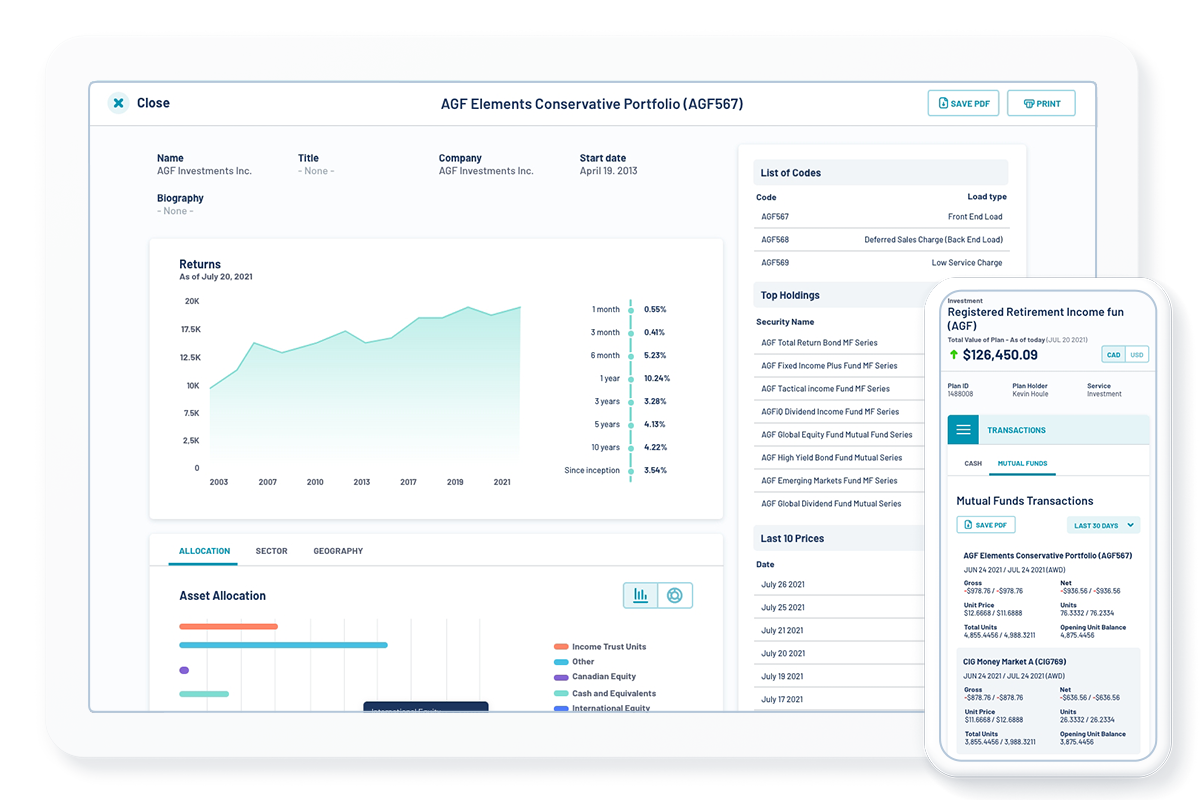Click the 0.41% return value
The image size is (1200, 800).
pos(655,332)
